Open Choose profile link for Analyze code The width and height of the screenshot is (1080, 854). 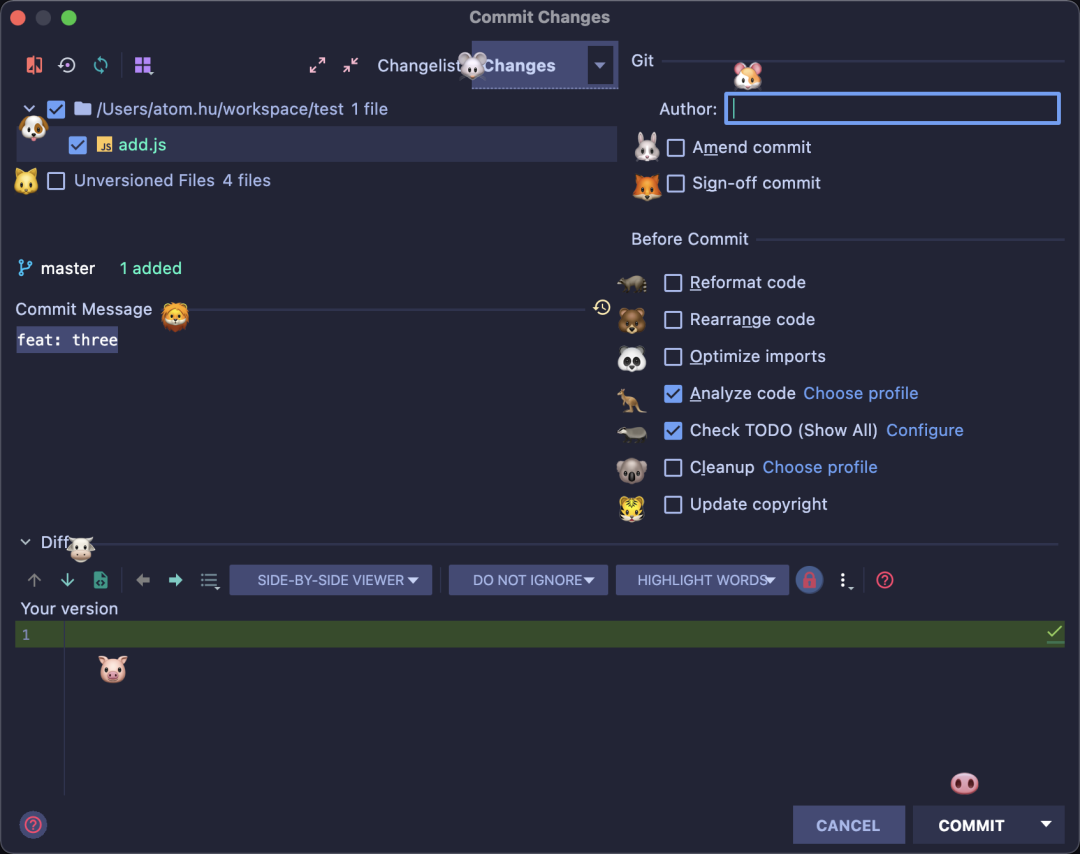pyautogui.click(x=861, y=393)
